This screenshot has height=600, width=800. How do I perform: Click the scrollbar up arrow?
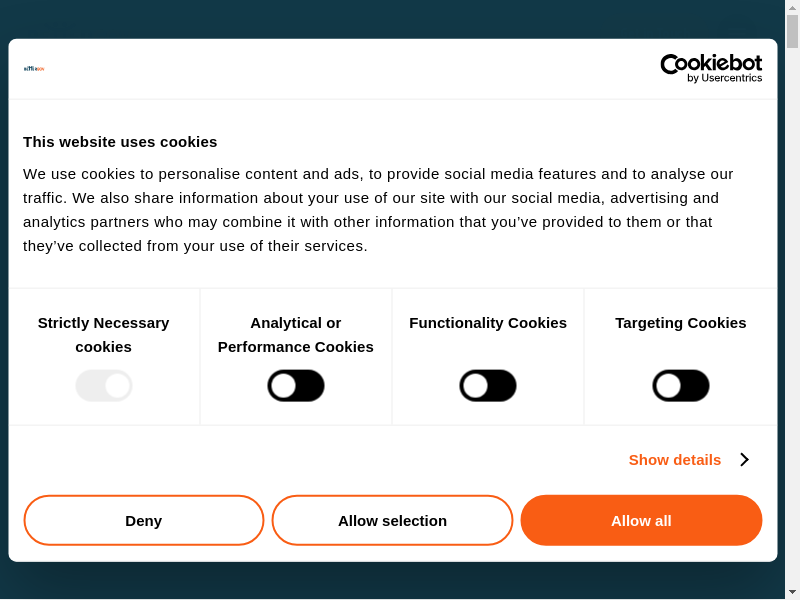tap(792, 7)
